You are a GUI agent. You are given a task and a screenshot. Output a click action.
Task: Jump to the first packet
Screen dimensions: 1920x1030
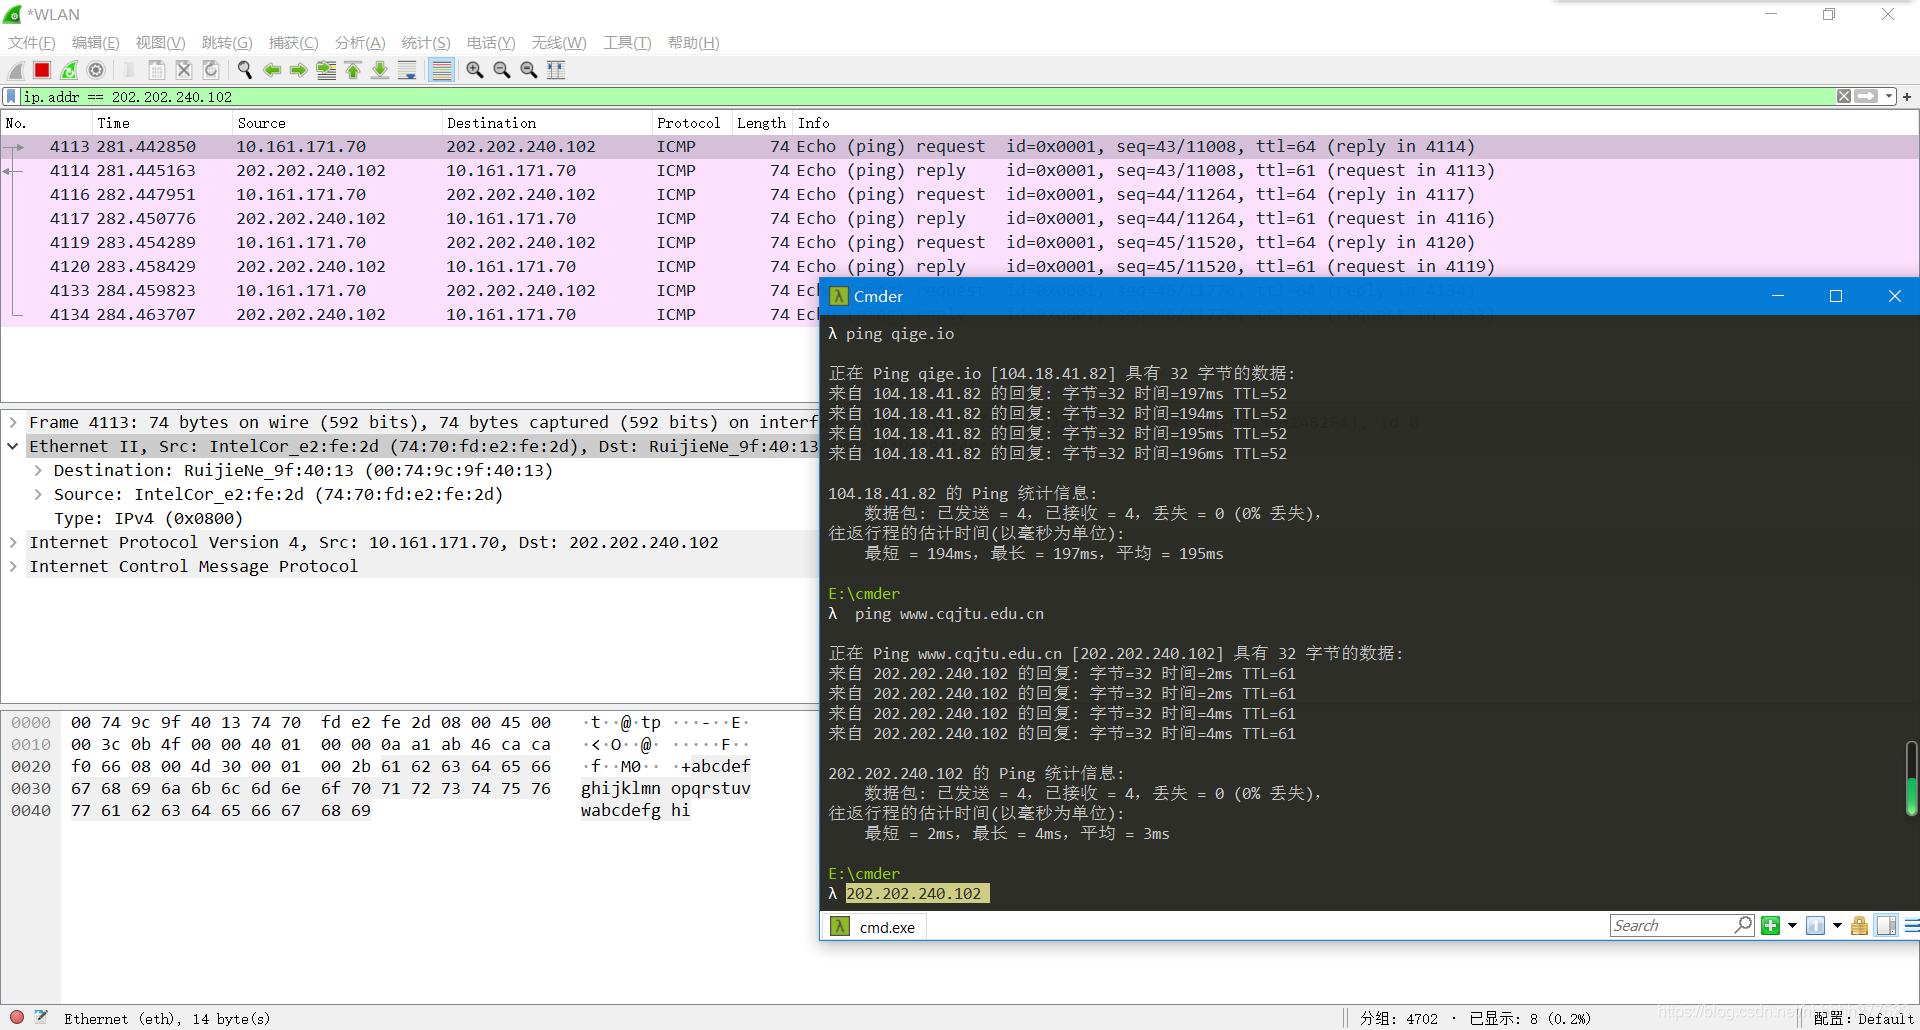click(x=353, y=70)
